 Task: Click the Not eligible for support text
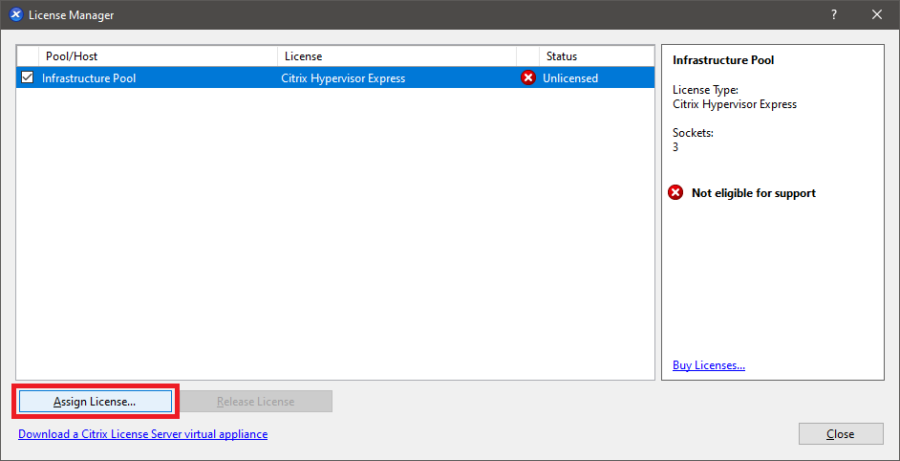[754, 193]
